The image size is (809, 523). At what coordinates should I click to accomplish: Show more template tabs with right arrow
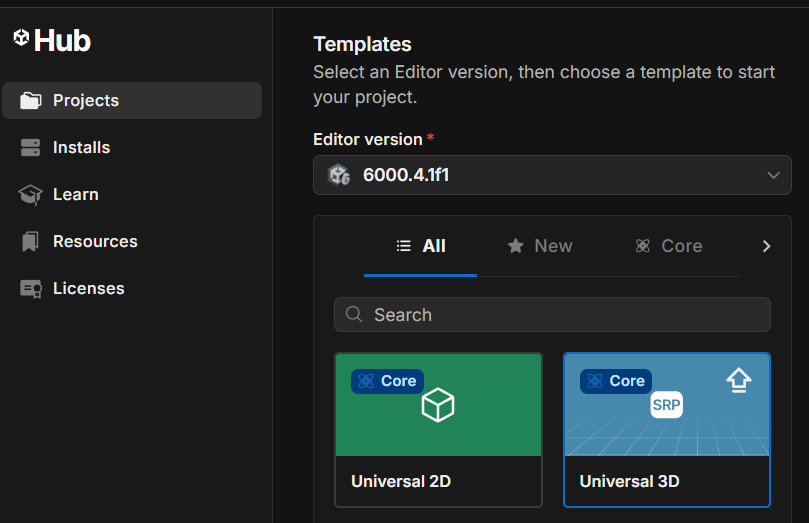(x=766, y=247)
